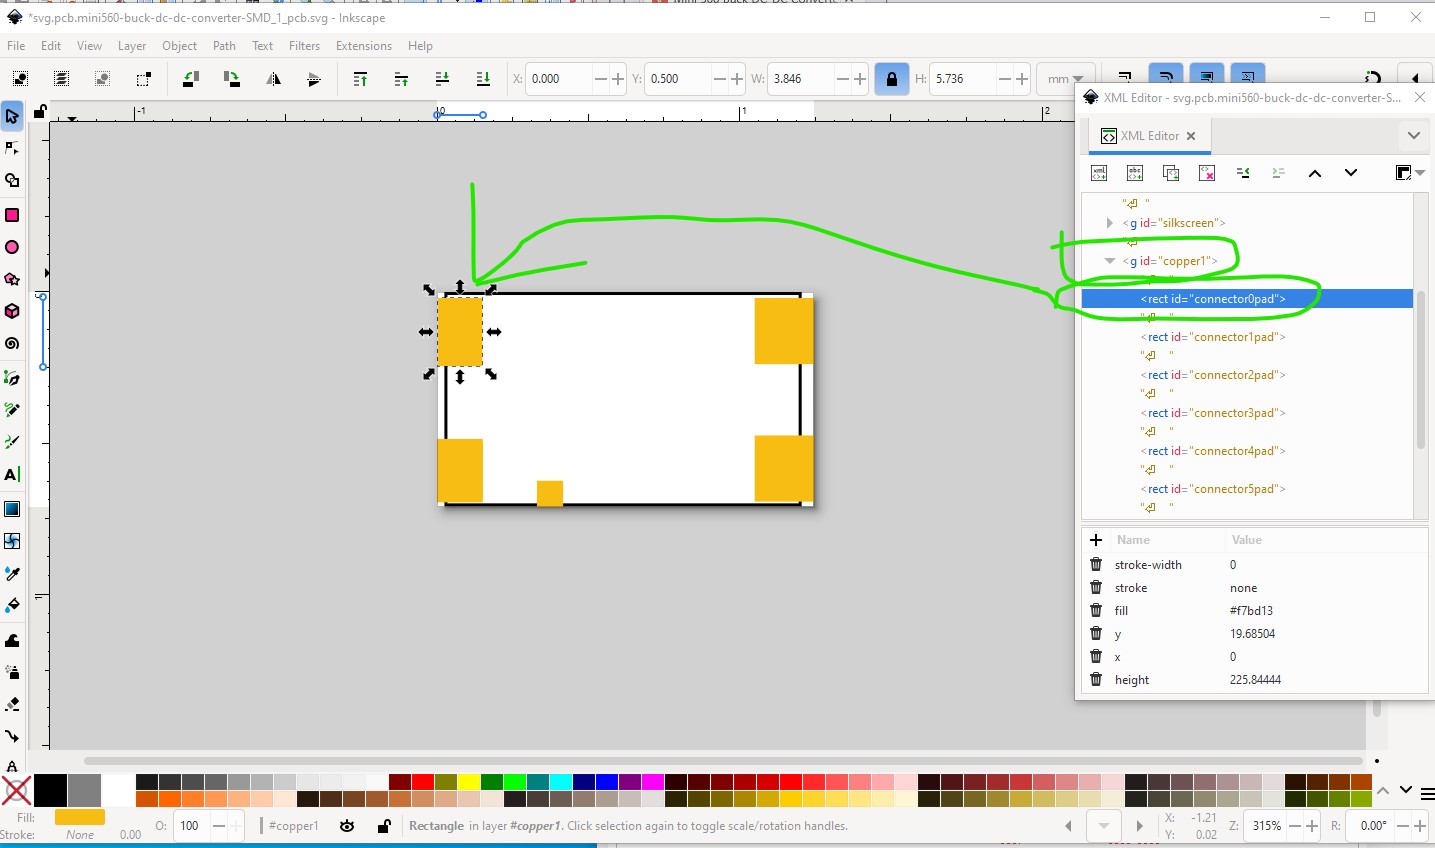Screen dimensions: 1435x848
Task: Select the Node editing tool
Action: [12, 148]
